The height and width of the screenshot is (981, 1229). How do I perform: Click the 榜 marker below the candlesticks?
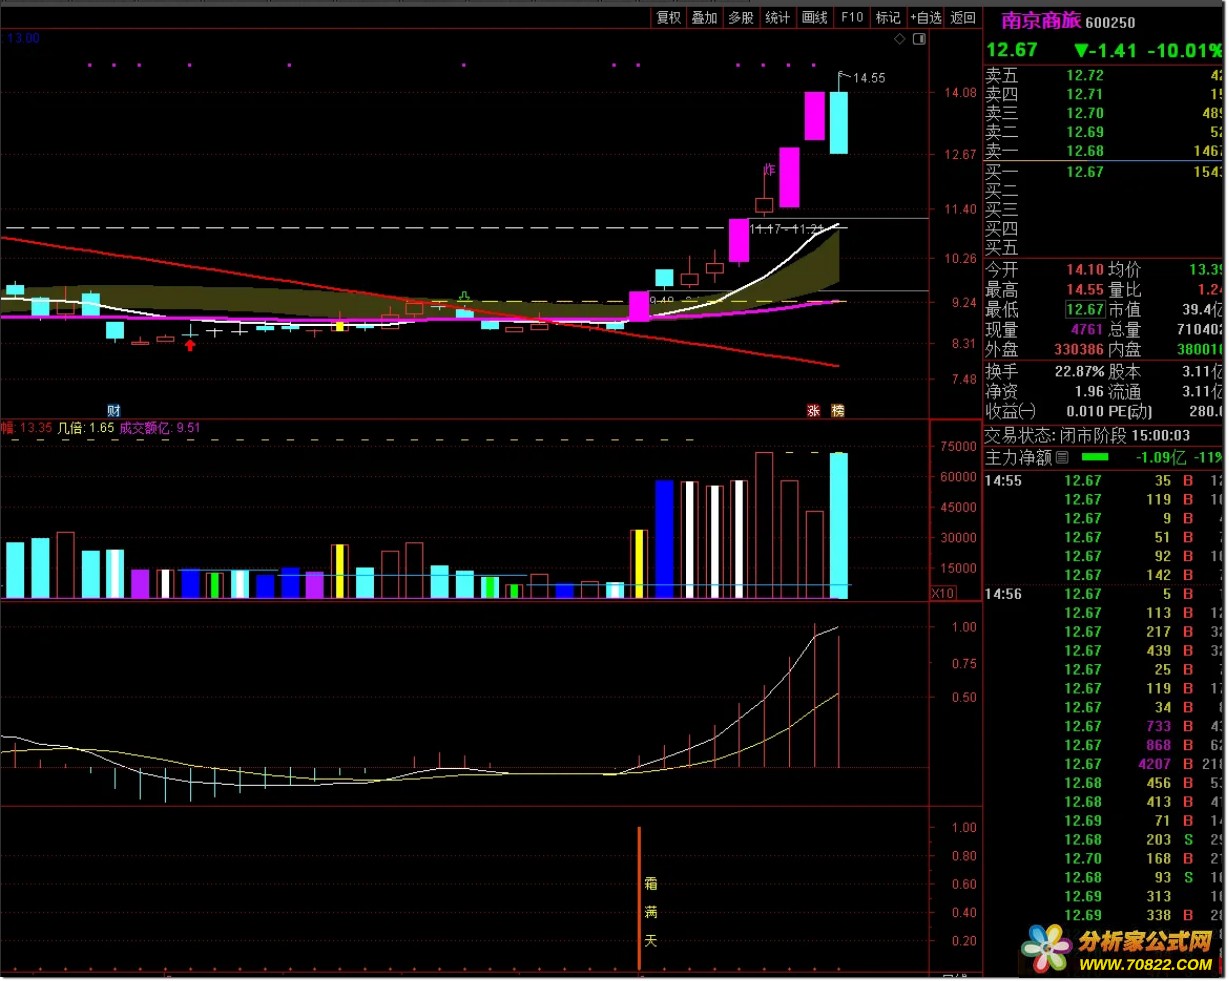pos(838,411)
